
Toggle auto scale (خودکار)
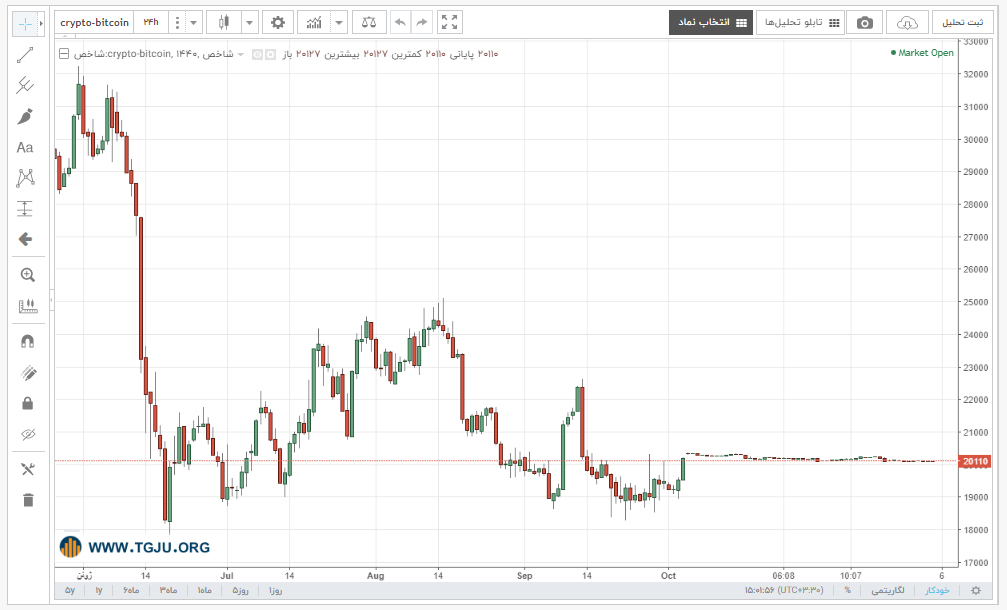pyautogui.click(x=937, y=590)
